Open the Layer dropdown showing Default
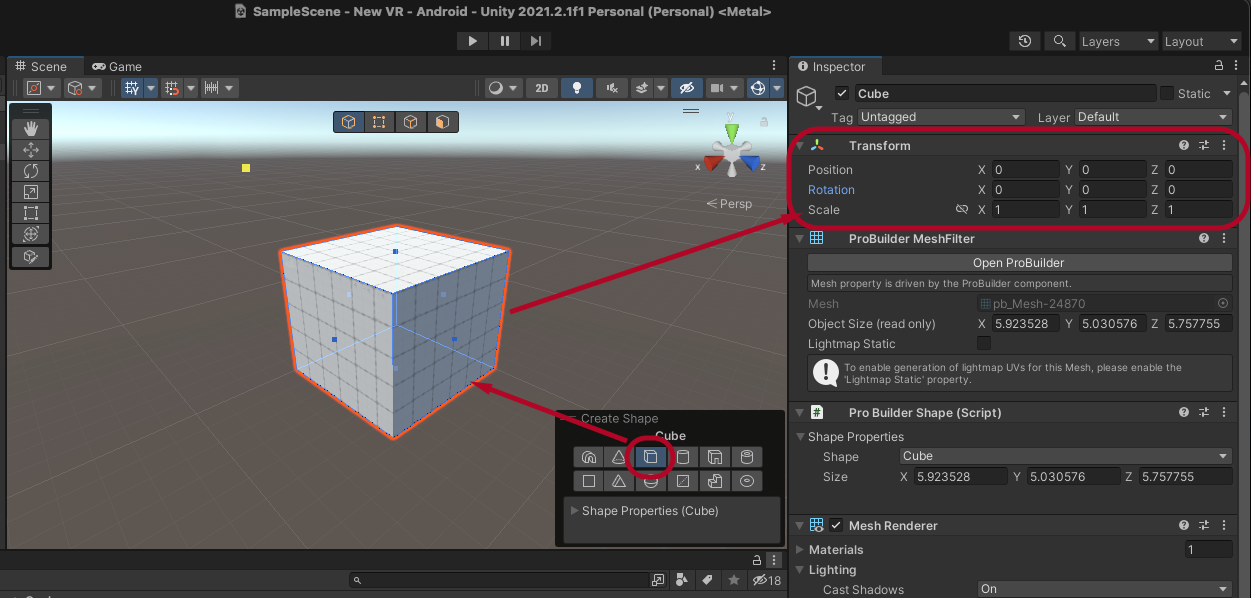Image resolution: width=1251 pixels, height=598 pixels. point(1153,117)
